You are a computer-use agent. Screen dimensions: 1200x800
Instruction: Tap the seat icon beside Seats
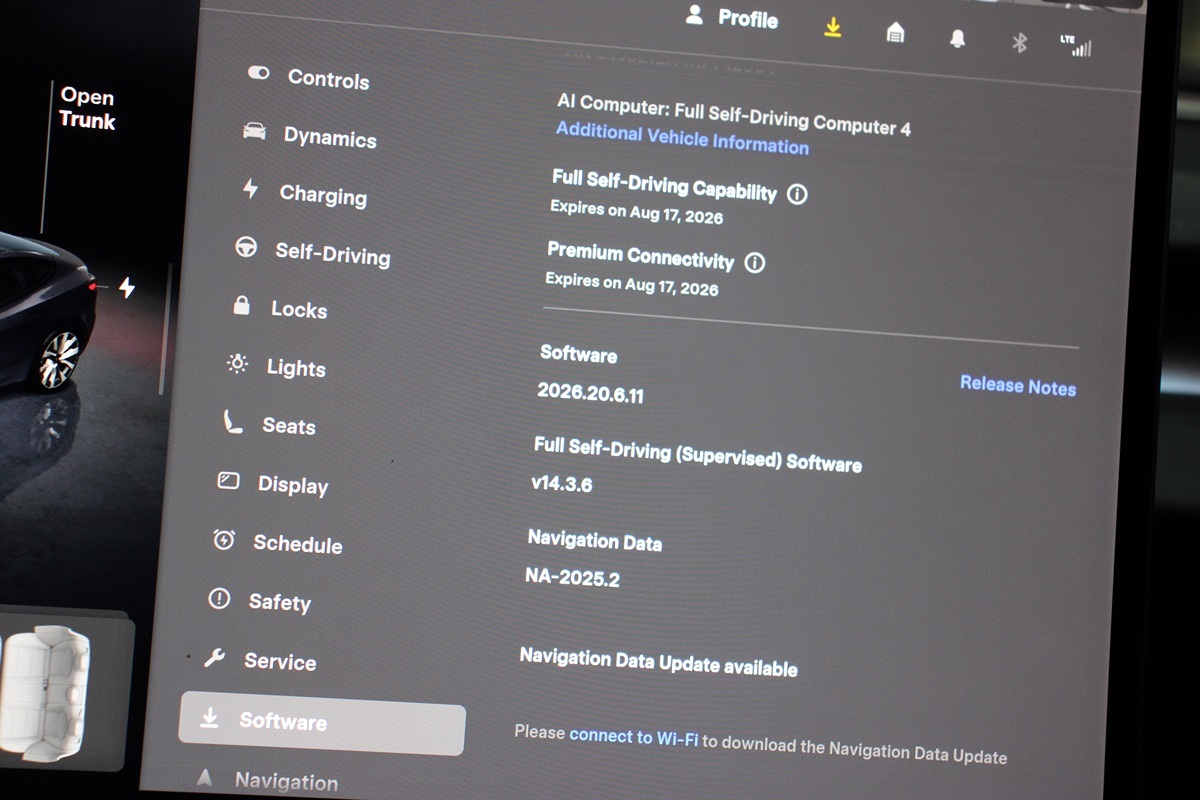[233, 423]
